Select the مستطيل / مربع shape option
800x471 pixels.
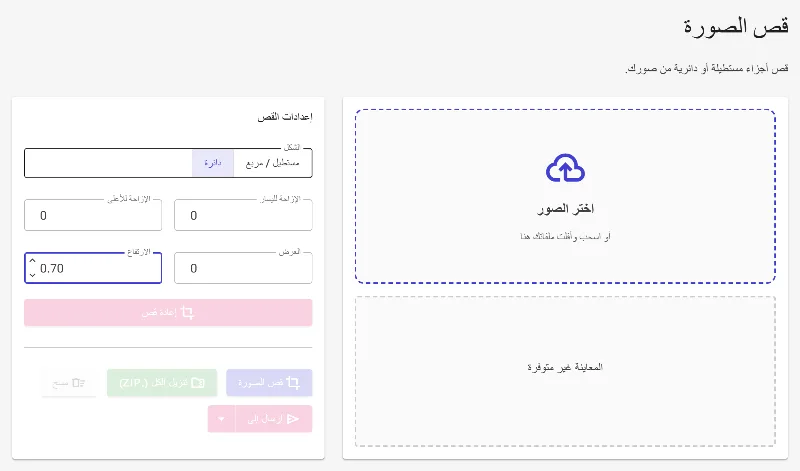click(272, 163)
